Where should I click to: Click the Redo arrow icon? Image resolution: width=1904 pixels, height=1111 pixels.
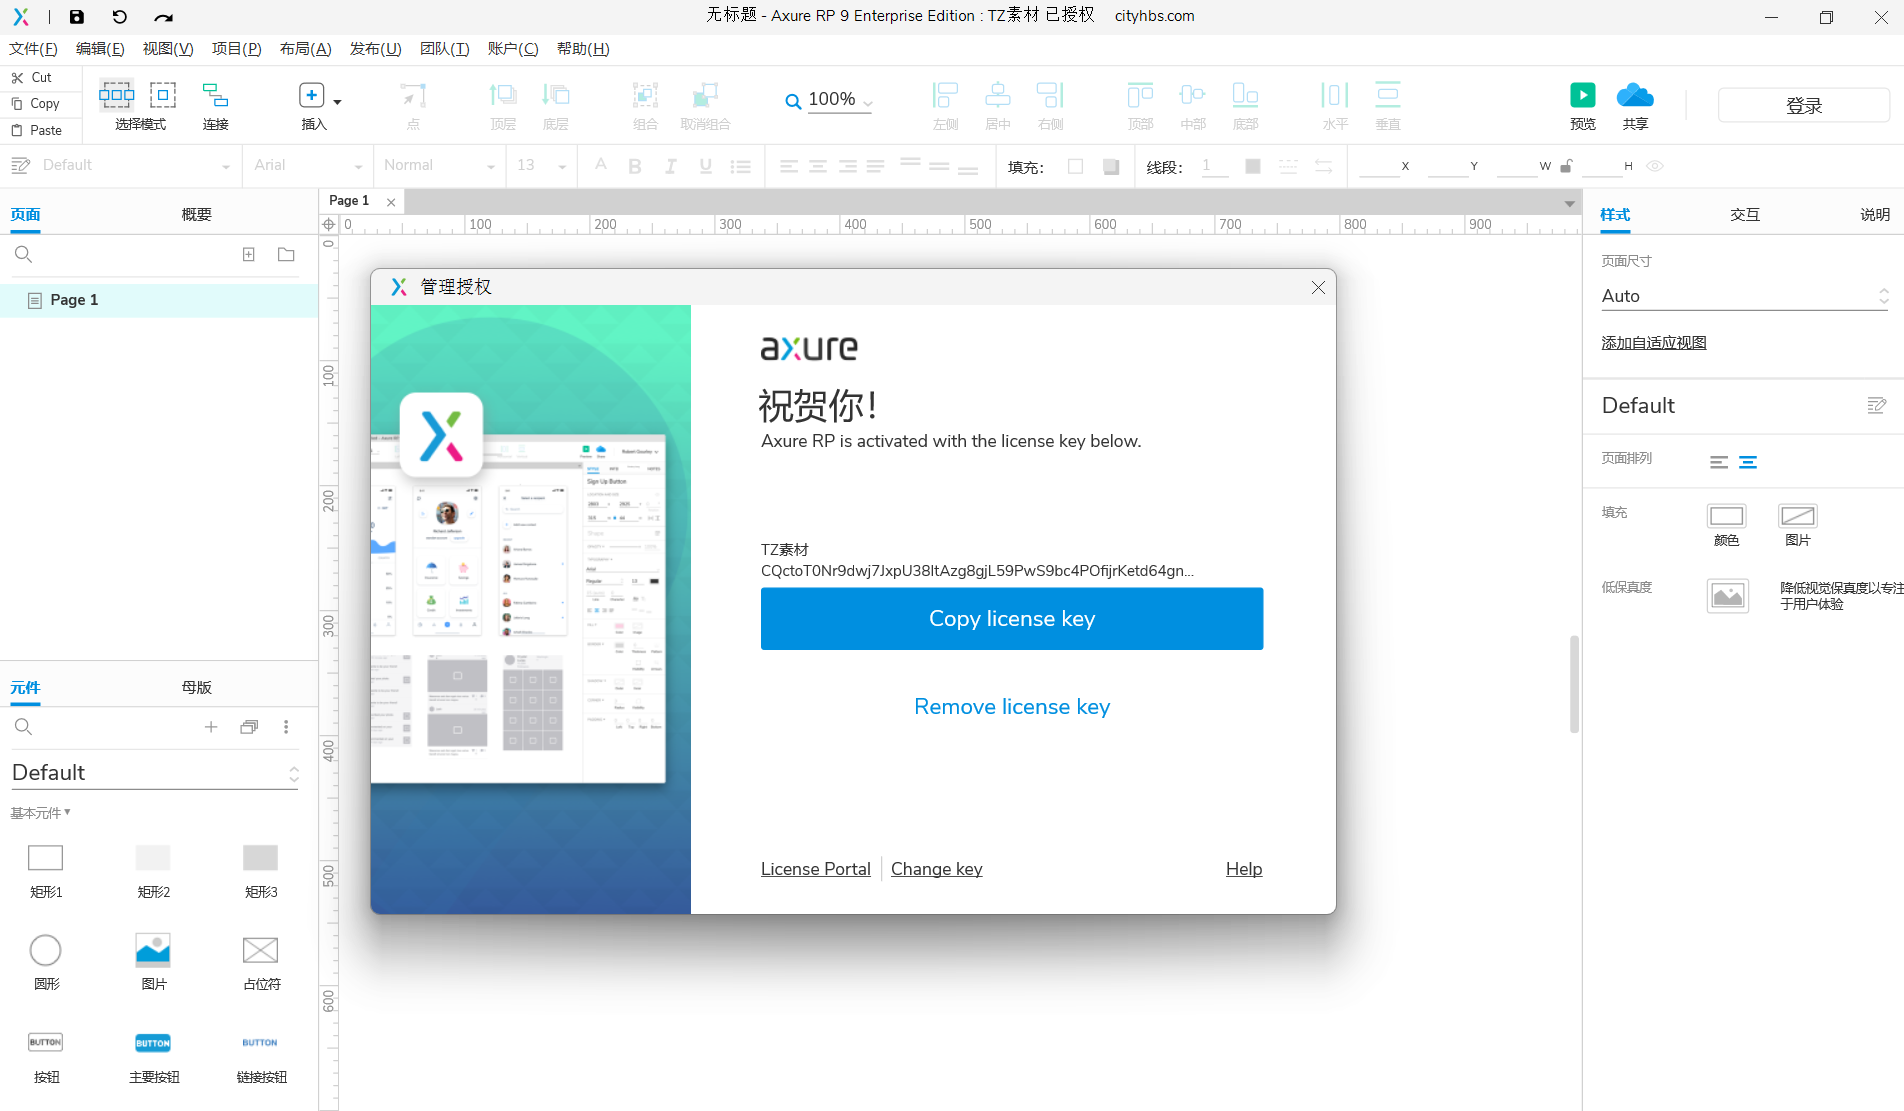click(163, 17)
